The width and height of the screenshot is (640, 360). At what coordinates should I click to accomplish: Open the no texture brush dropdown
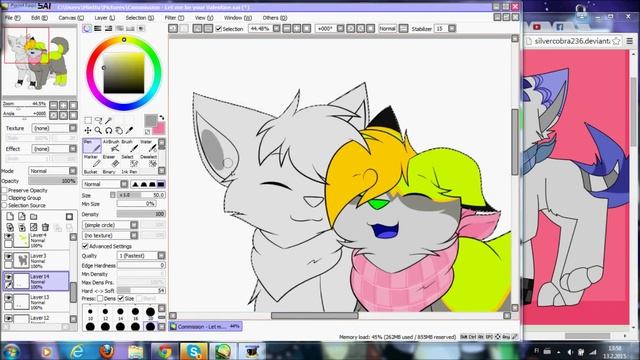pyautogui.click(x=110, y=236)
